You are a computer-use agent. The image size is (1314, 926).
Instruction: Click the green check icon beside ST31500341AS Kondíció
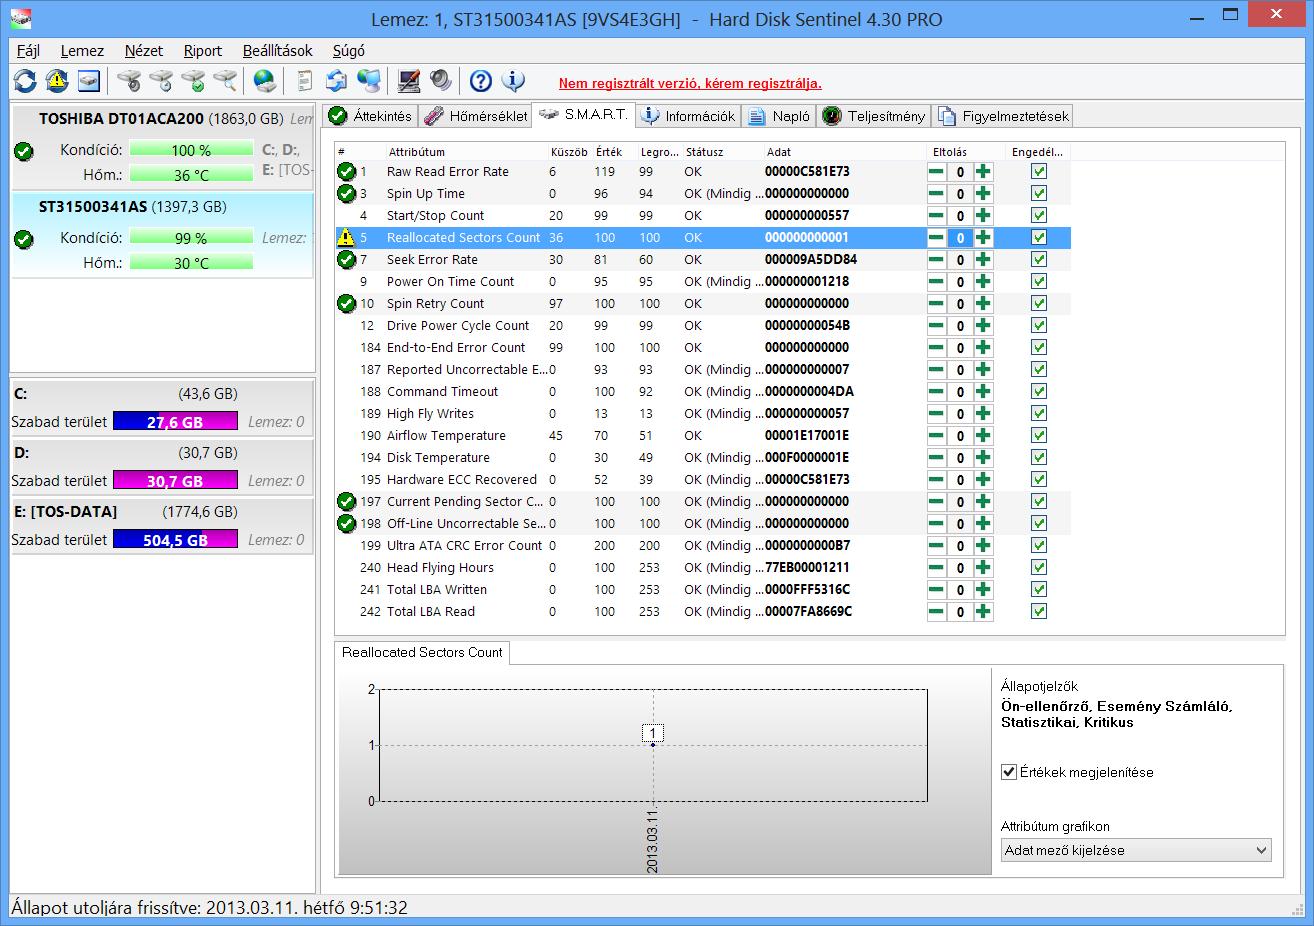[24, 239]
